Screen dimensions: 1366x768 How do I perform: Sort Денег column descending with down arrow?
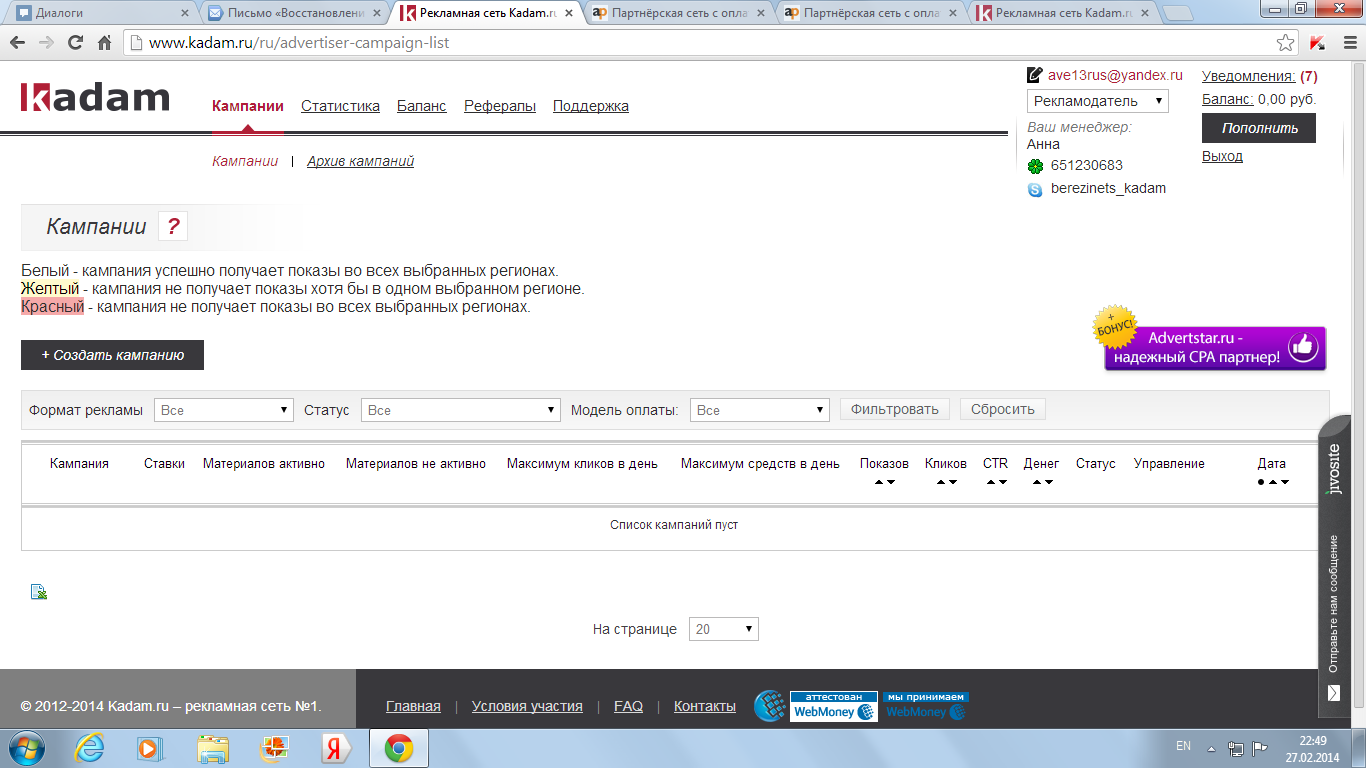click(1049, 482)
